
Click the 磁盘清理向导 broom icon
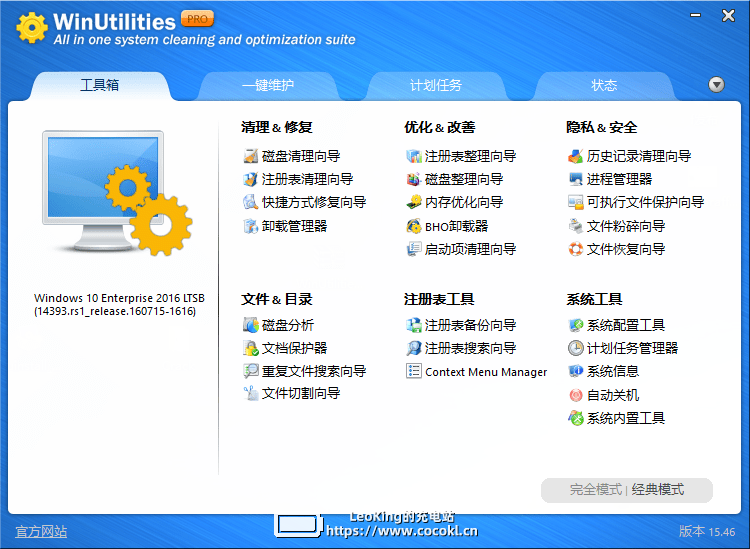click(251, 156)
